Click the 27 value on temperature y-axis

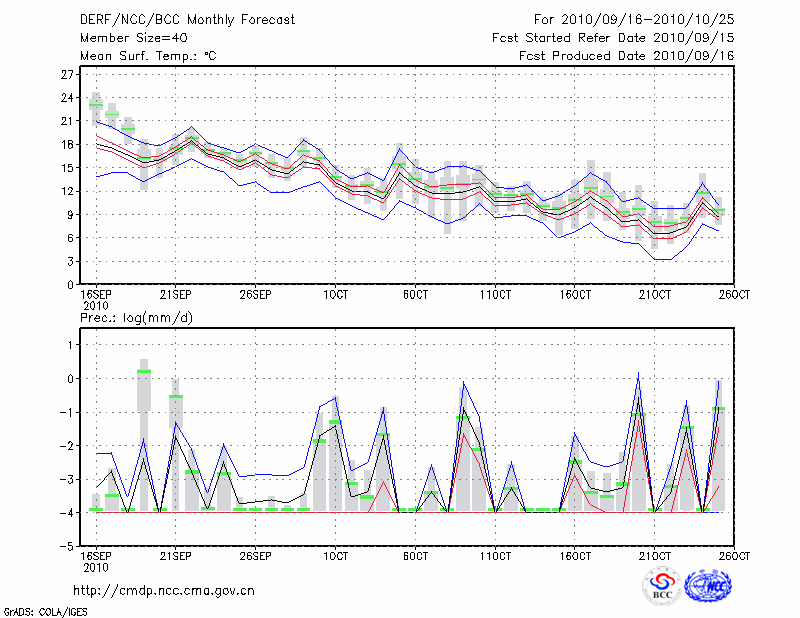68,75
